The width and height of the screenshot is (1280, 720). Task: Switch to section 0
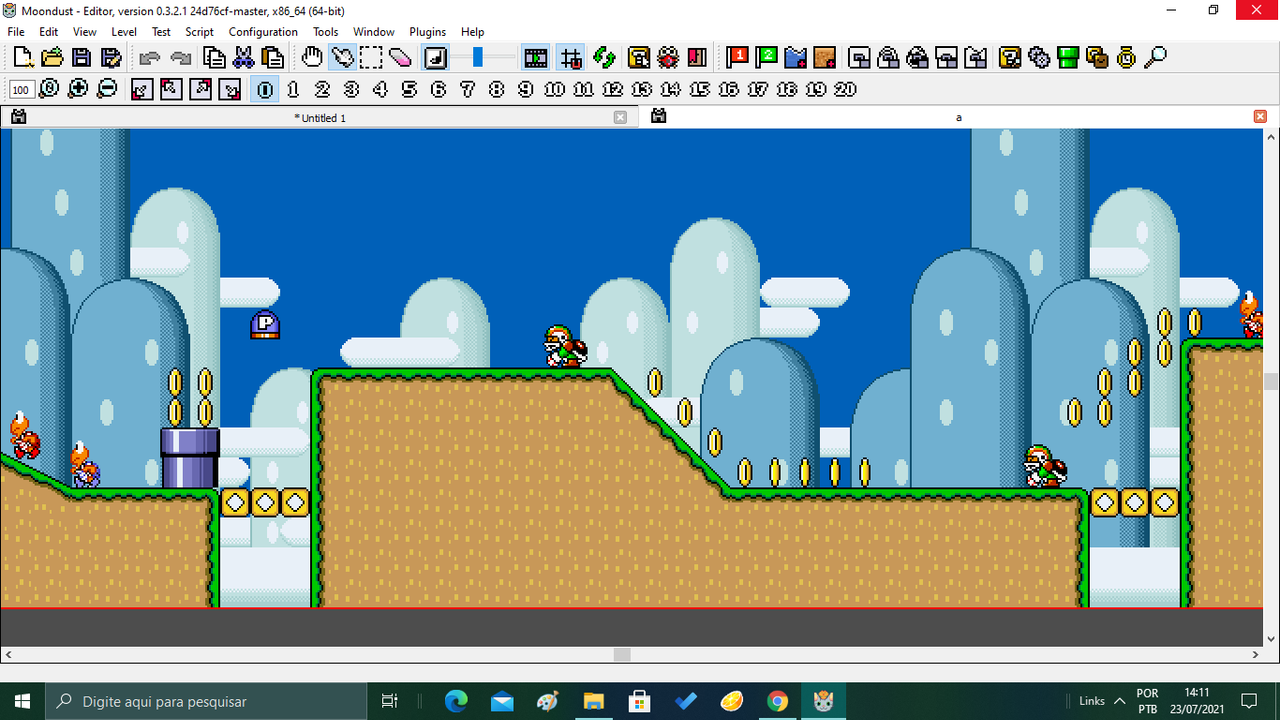click(x=264, y=89)
